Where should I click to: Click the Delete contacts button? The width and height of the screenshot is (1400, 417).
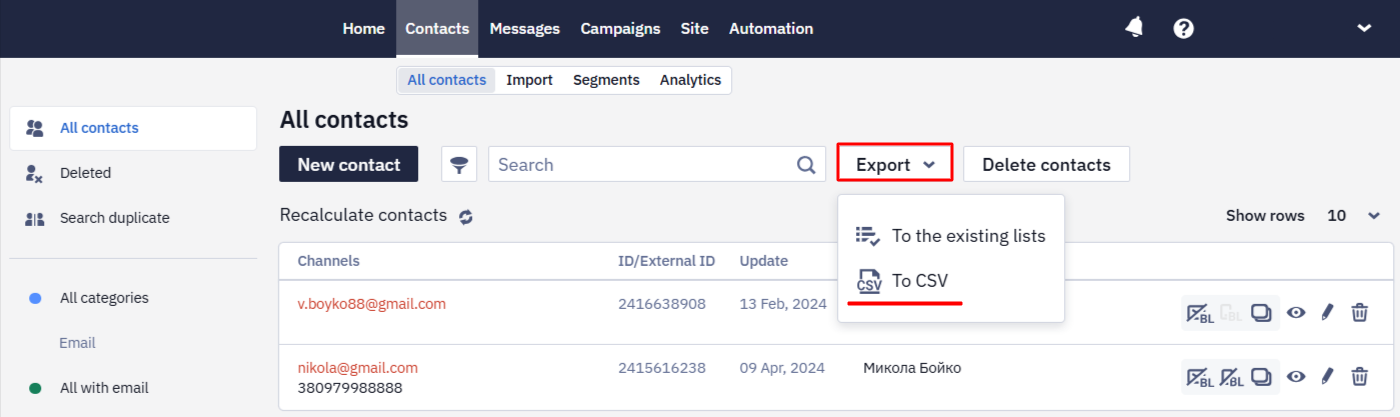coord(1046,165)
